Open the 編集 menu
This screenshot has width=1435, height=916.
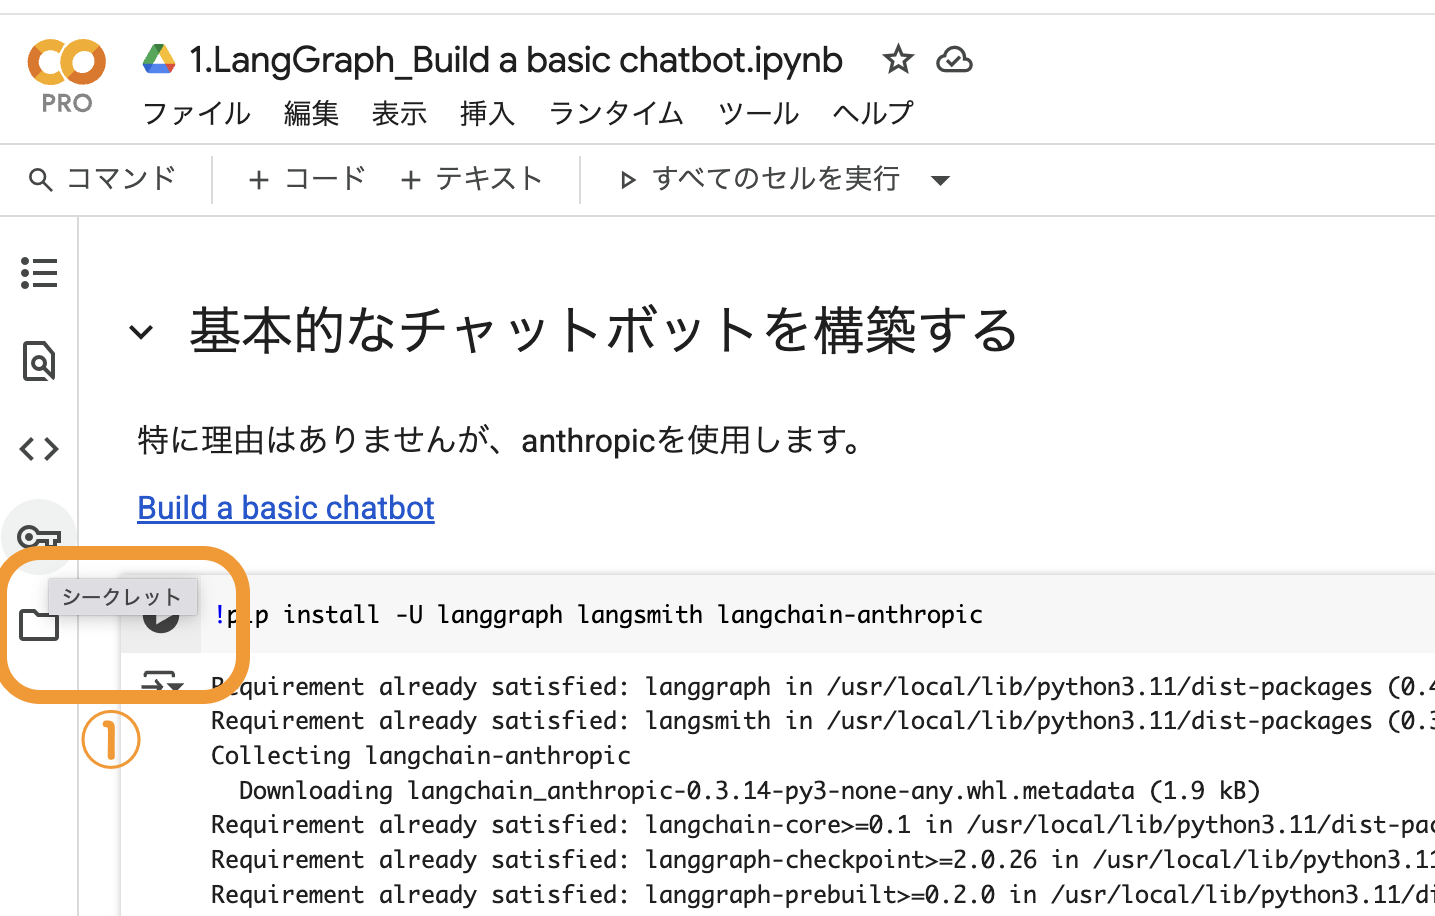(x=311, y=113)
